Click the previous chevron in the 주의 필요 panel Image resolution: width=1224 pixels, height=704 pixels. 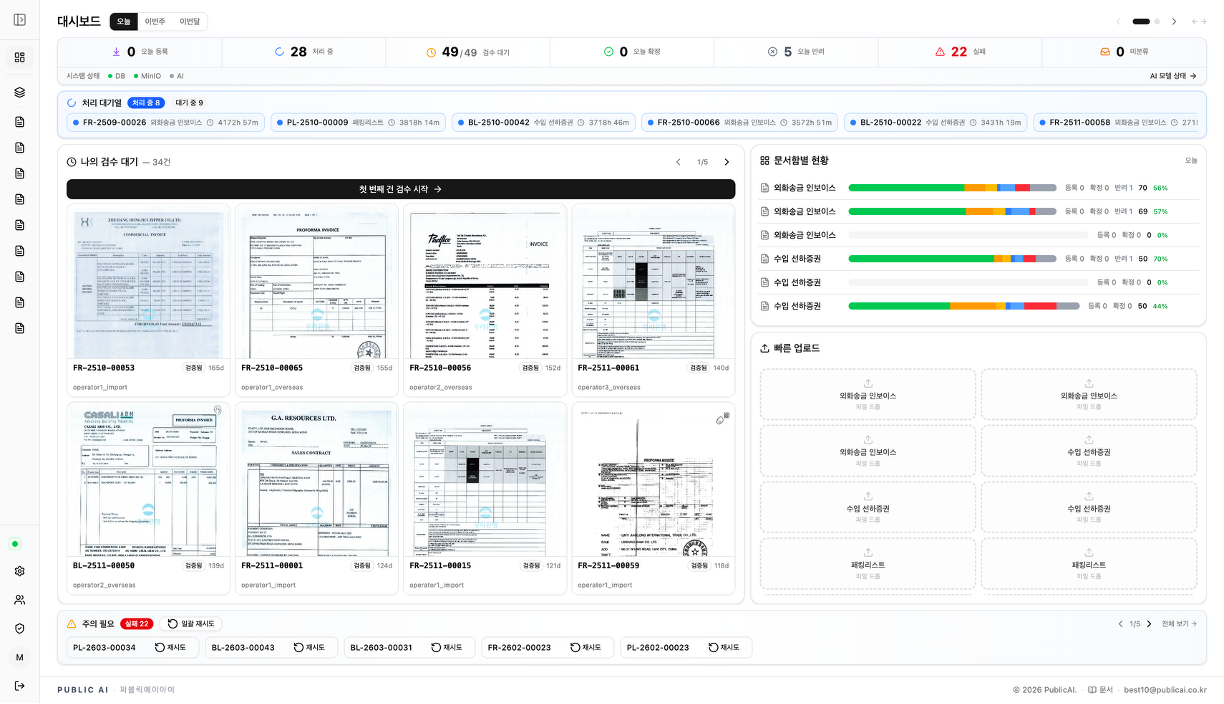(1120, 623)
